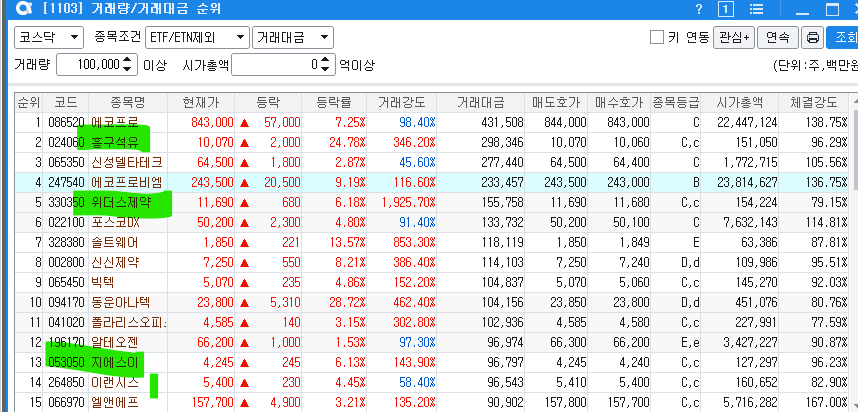858x412 pixels.
Task: Click the 관심+ button
Action: click(x=734, y=37)
